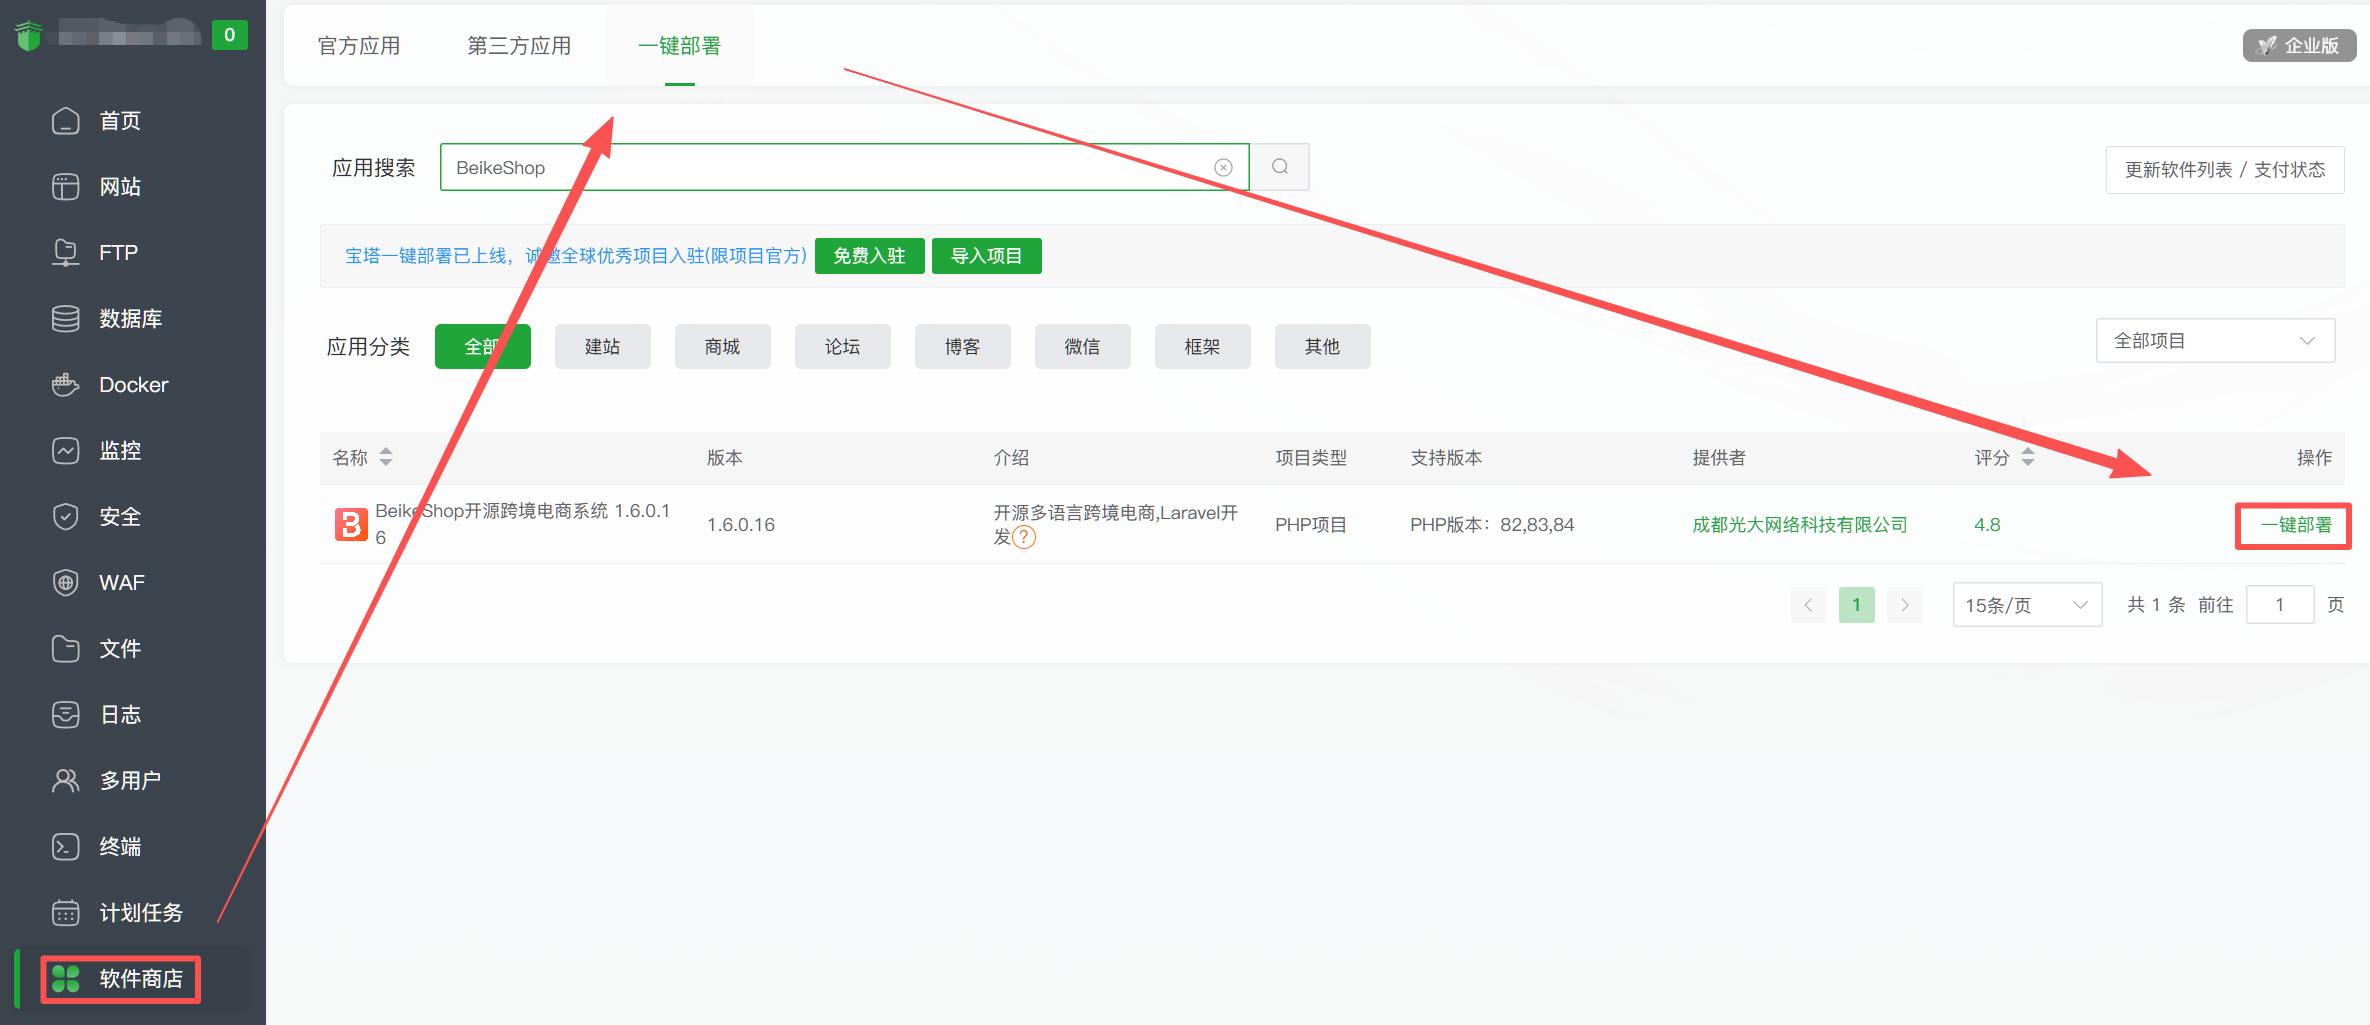Click the green notification badge 0
The image size is (2370, 1025).
[x=230, y=35]
